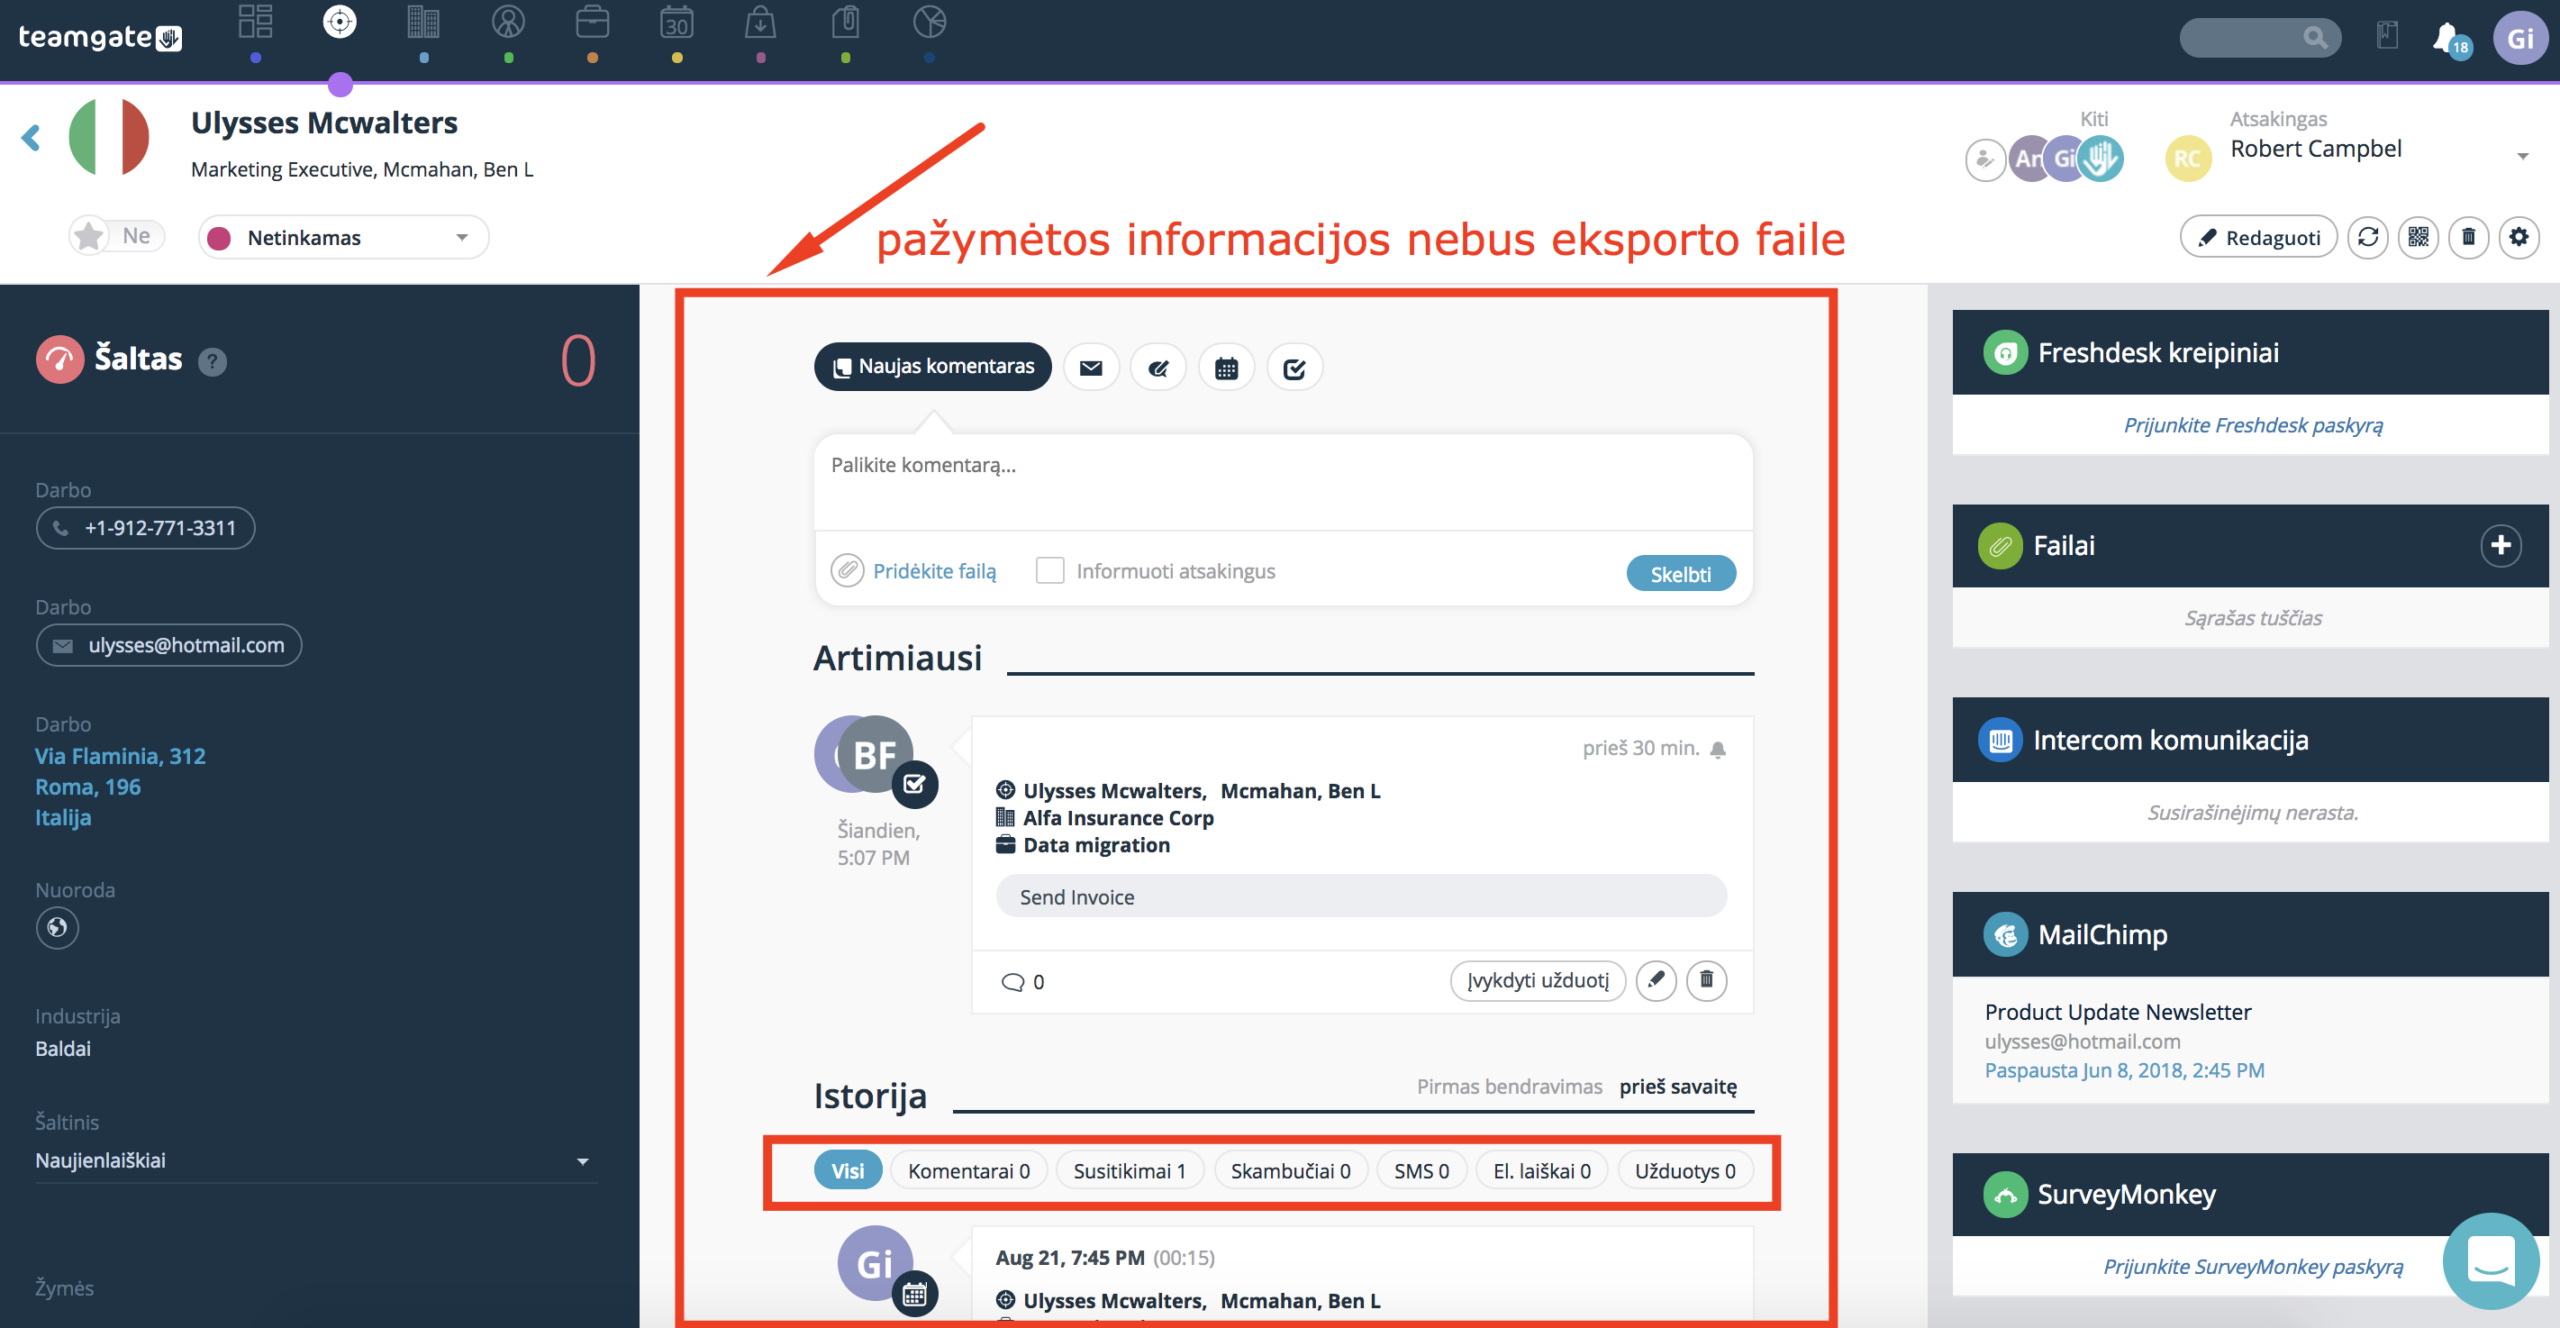Choose the email envelope action icon

tap(1091, 368)
